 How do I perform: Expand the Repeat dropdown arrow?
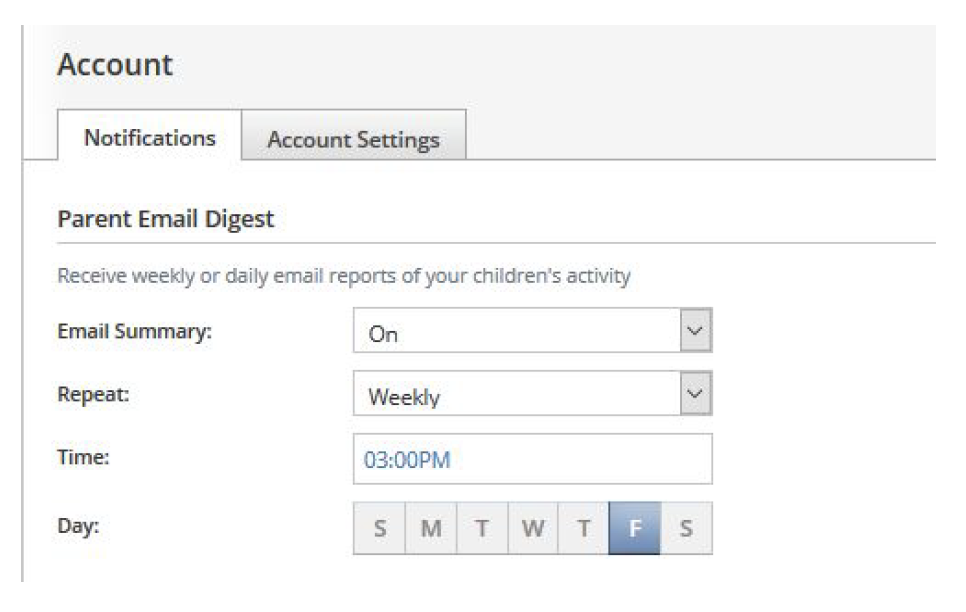694,395
